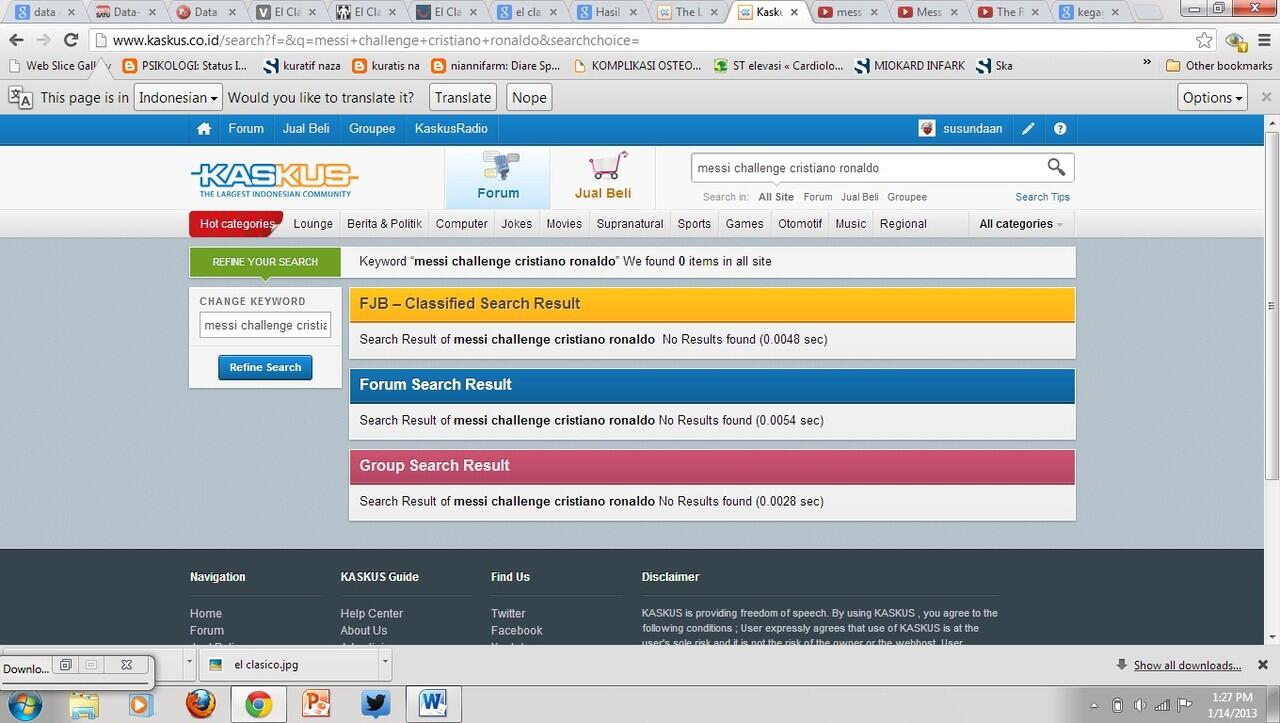Open the translate Options dropdown
The image size is (1280, 723).
coord(1213,98)
